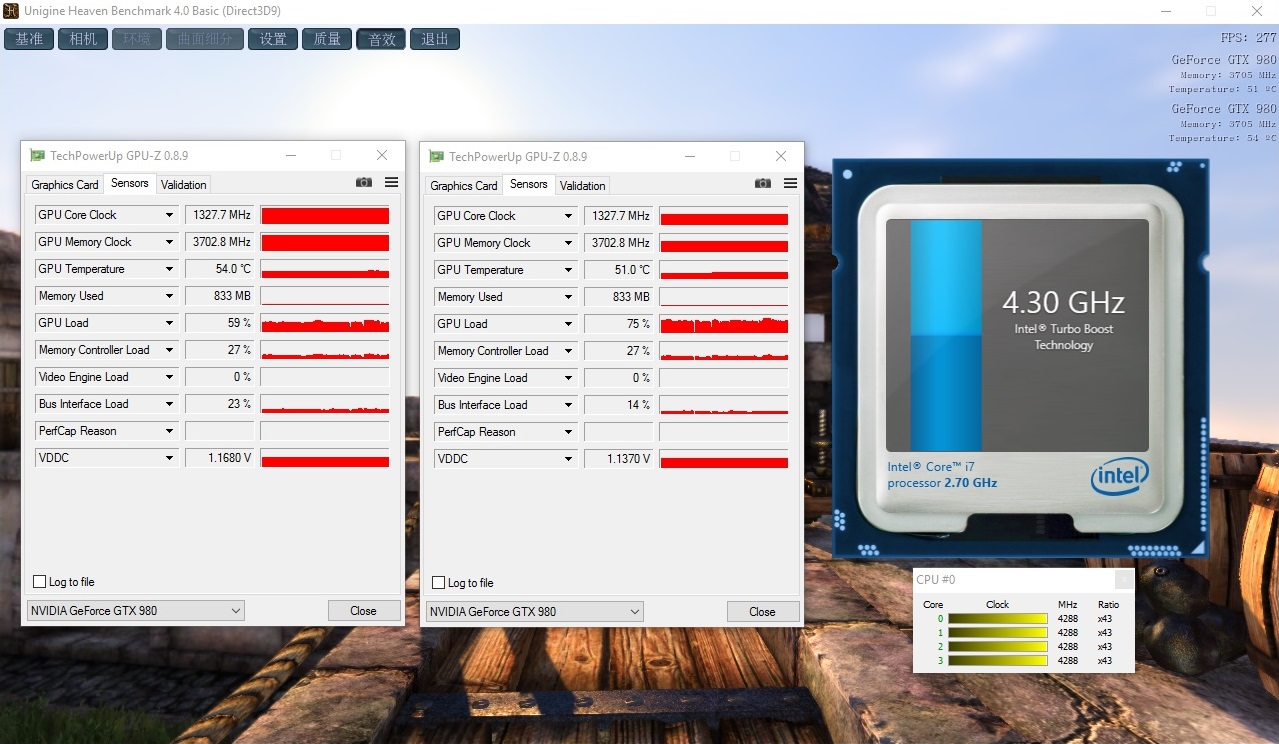Open the hamburger menu in left GPU-Z window
This screenshot has width=1279, height=744.
click(x=391, y=183)
